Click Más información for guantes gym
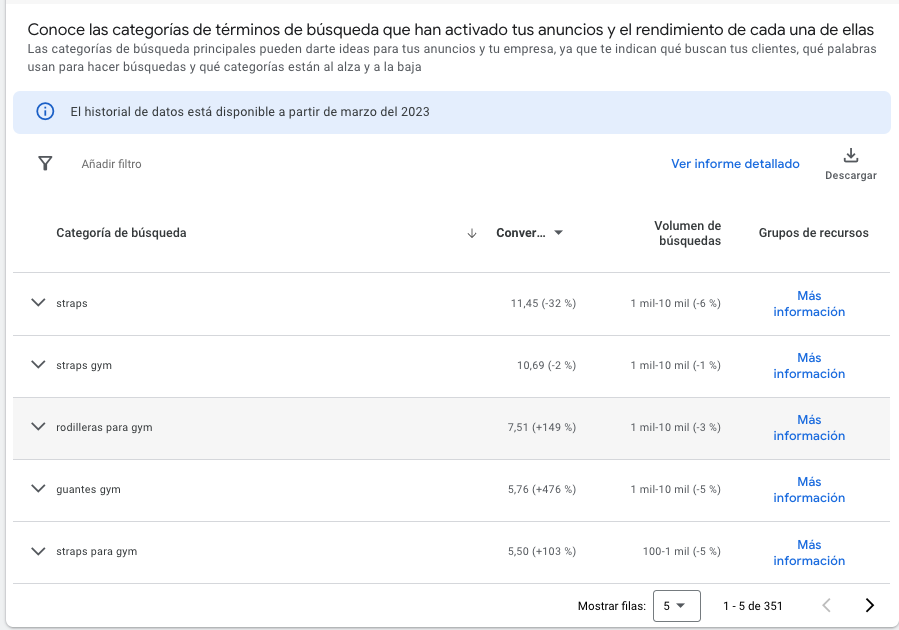 pyautogui.click(x=808, y=489)
